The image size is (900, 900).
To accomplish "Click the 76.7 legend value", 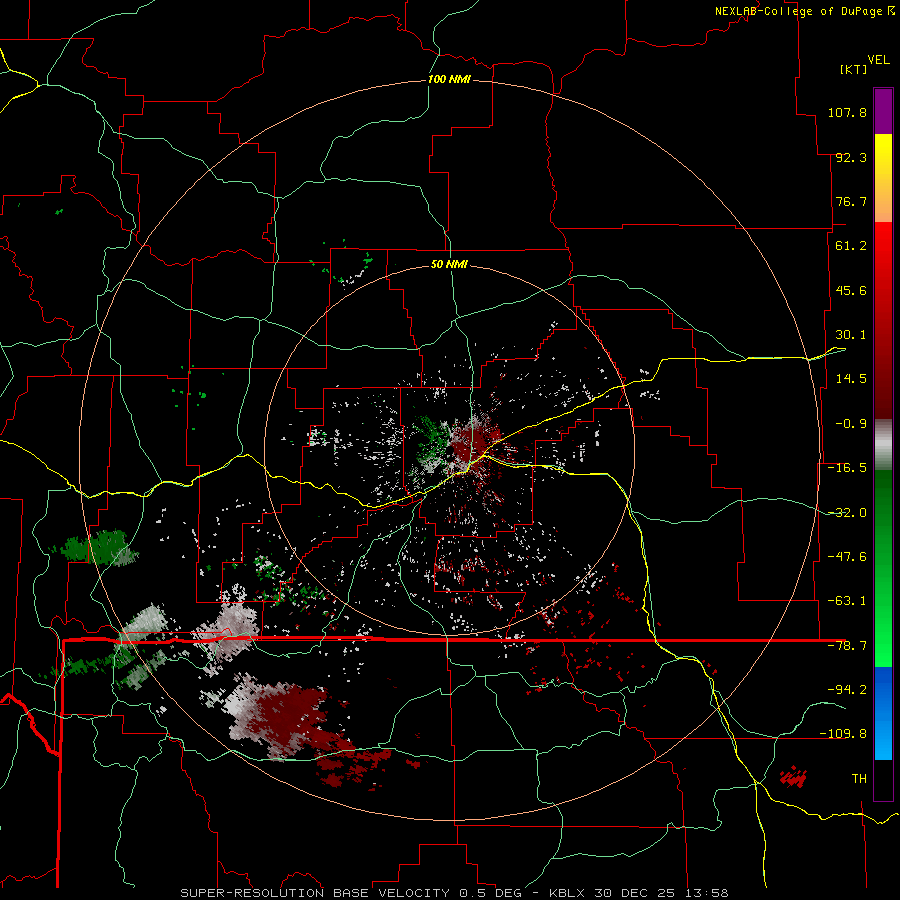I will 851,201.
